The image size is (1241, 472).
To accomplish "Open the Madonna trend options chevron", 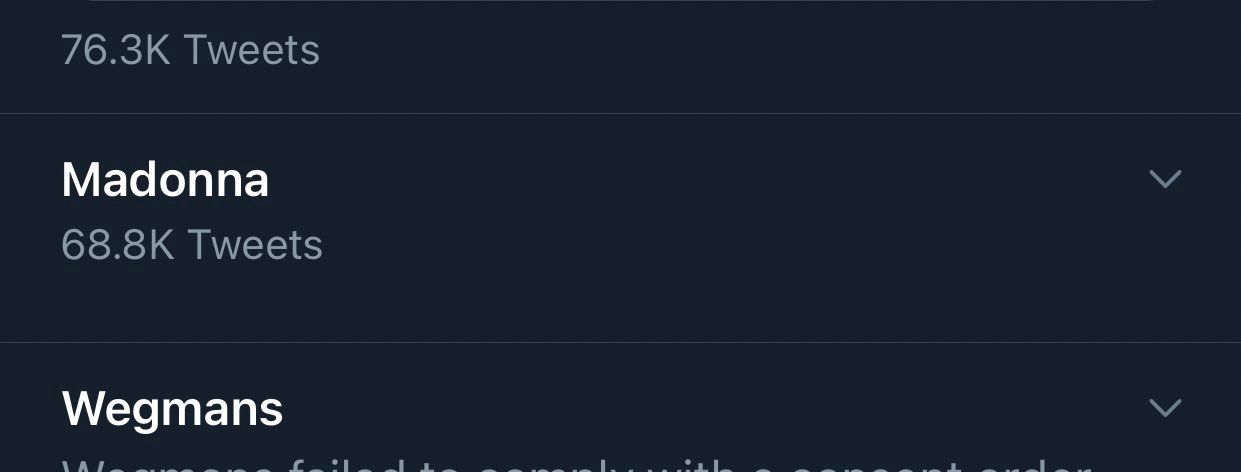I will tap(1165, 180).
